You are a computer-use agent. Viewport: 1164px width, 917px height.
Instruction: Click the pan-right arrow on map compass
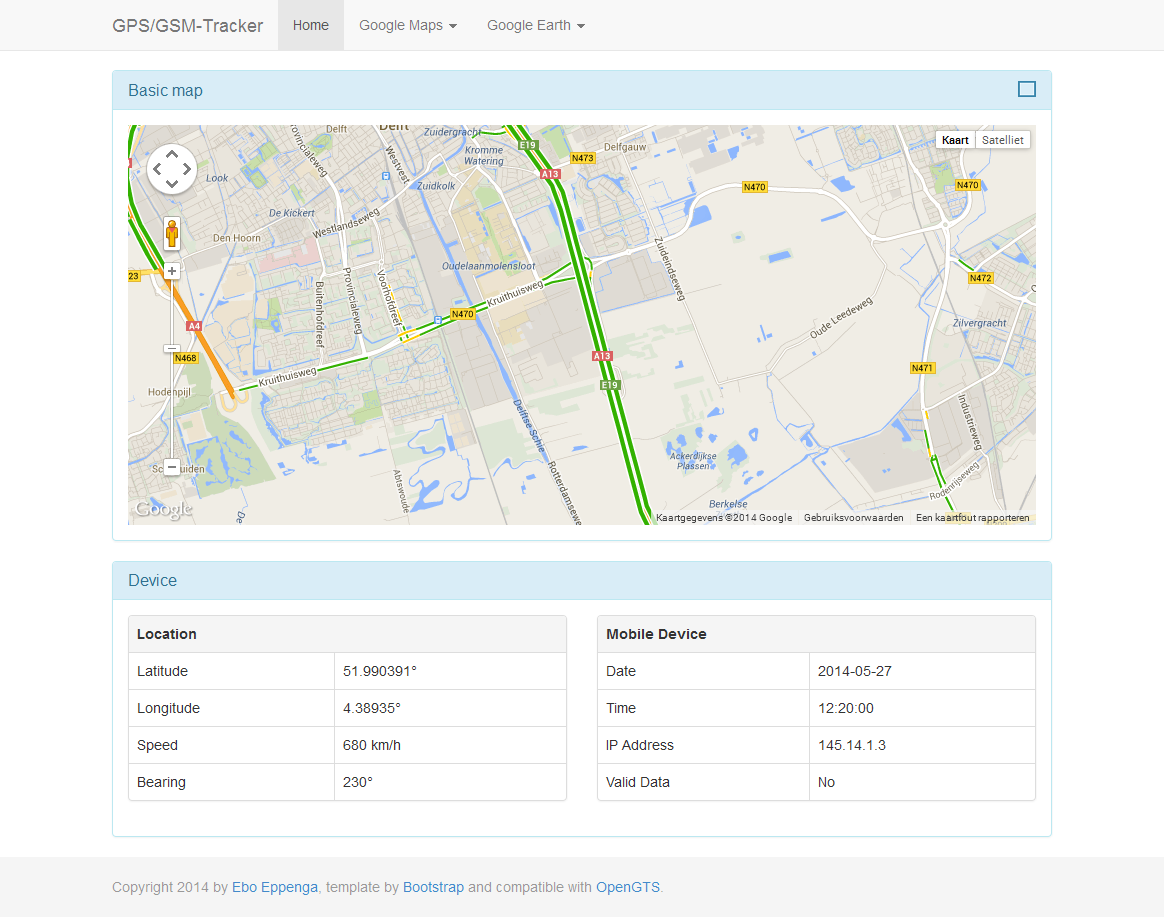(x=188, y=169)
